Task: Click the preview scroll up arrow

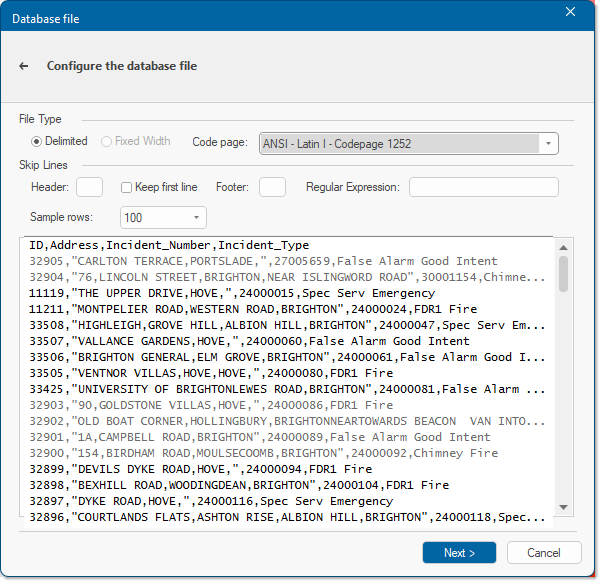Action: (x=563, y=248)
